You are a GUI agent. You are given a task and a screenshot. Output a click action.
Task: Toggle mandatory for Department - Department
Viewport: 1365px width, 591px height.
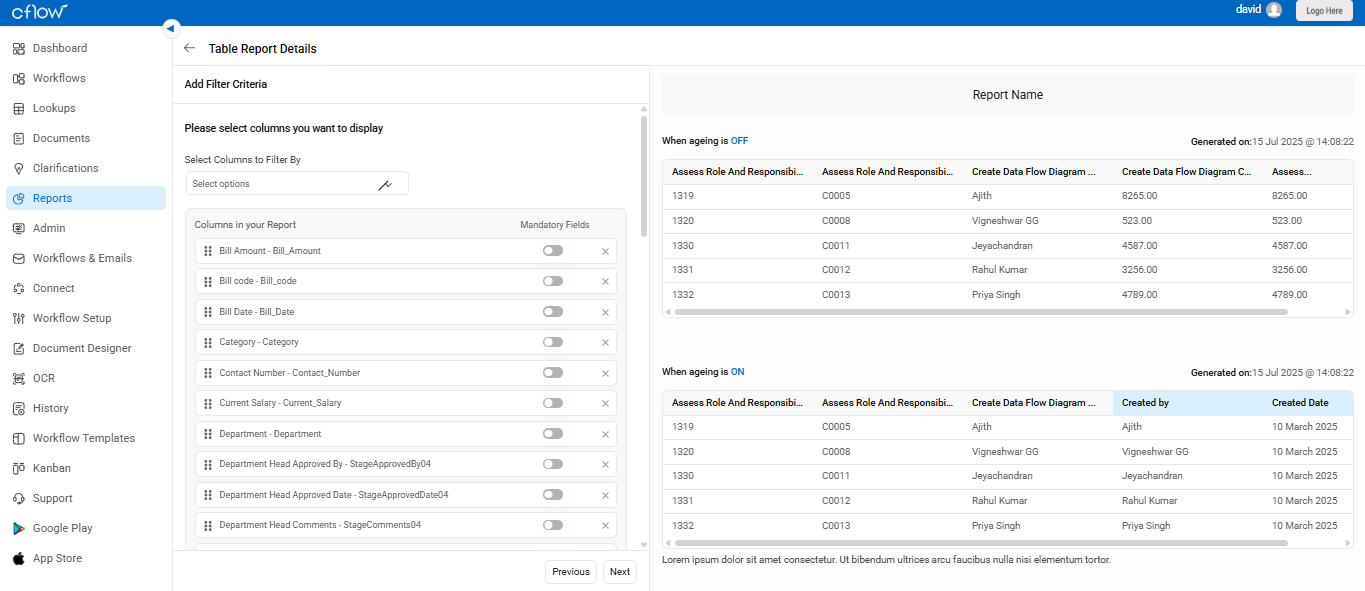(553, 434)
